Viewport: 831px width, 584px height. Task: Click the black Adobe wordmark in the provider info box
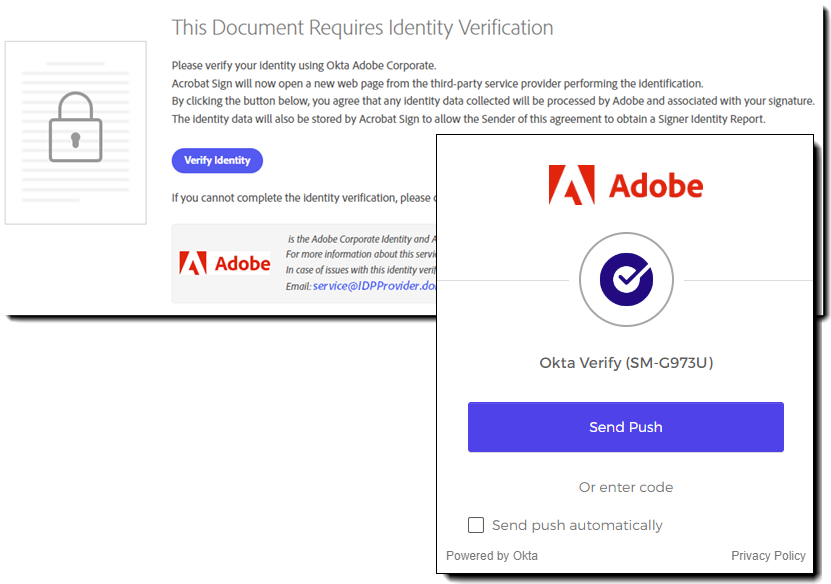[x=242, y=263]
